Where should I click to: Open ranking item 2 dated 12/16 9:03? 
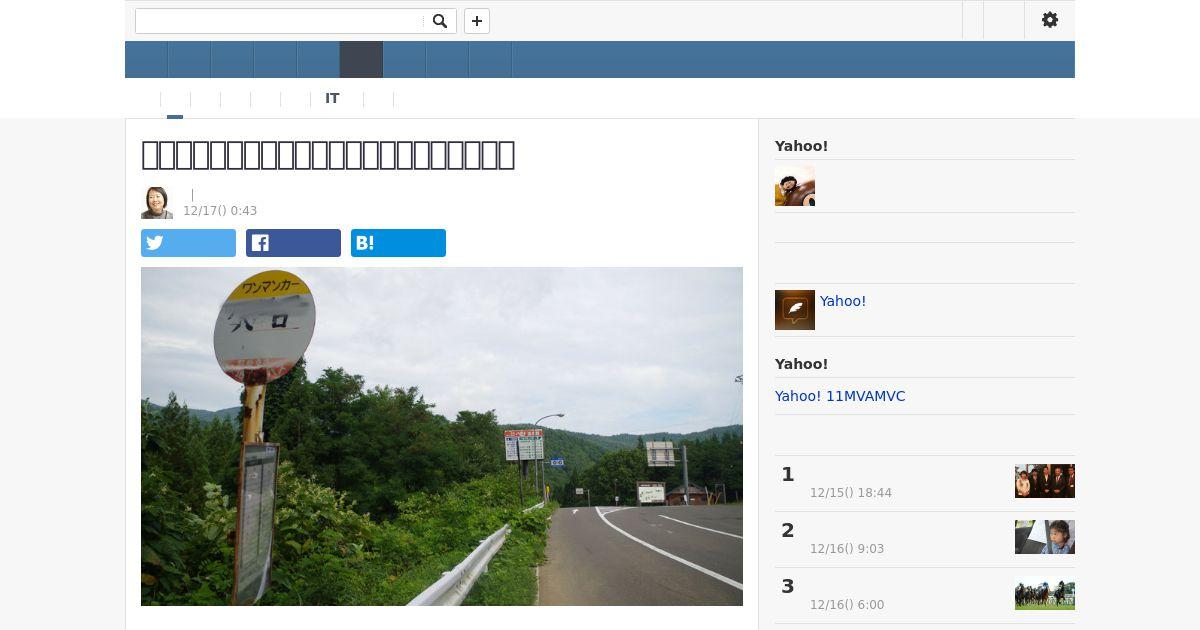tap(925, 539)
